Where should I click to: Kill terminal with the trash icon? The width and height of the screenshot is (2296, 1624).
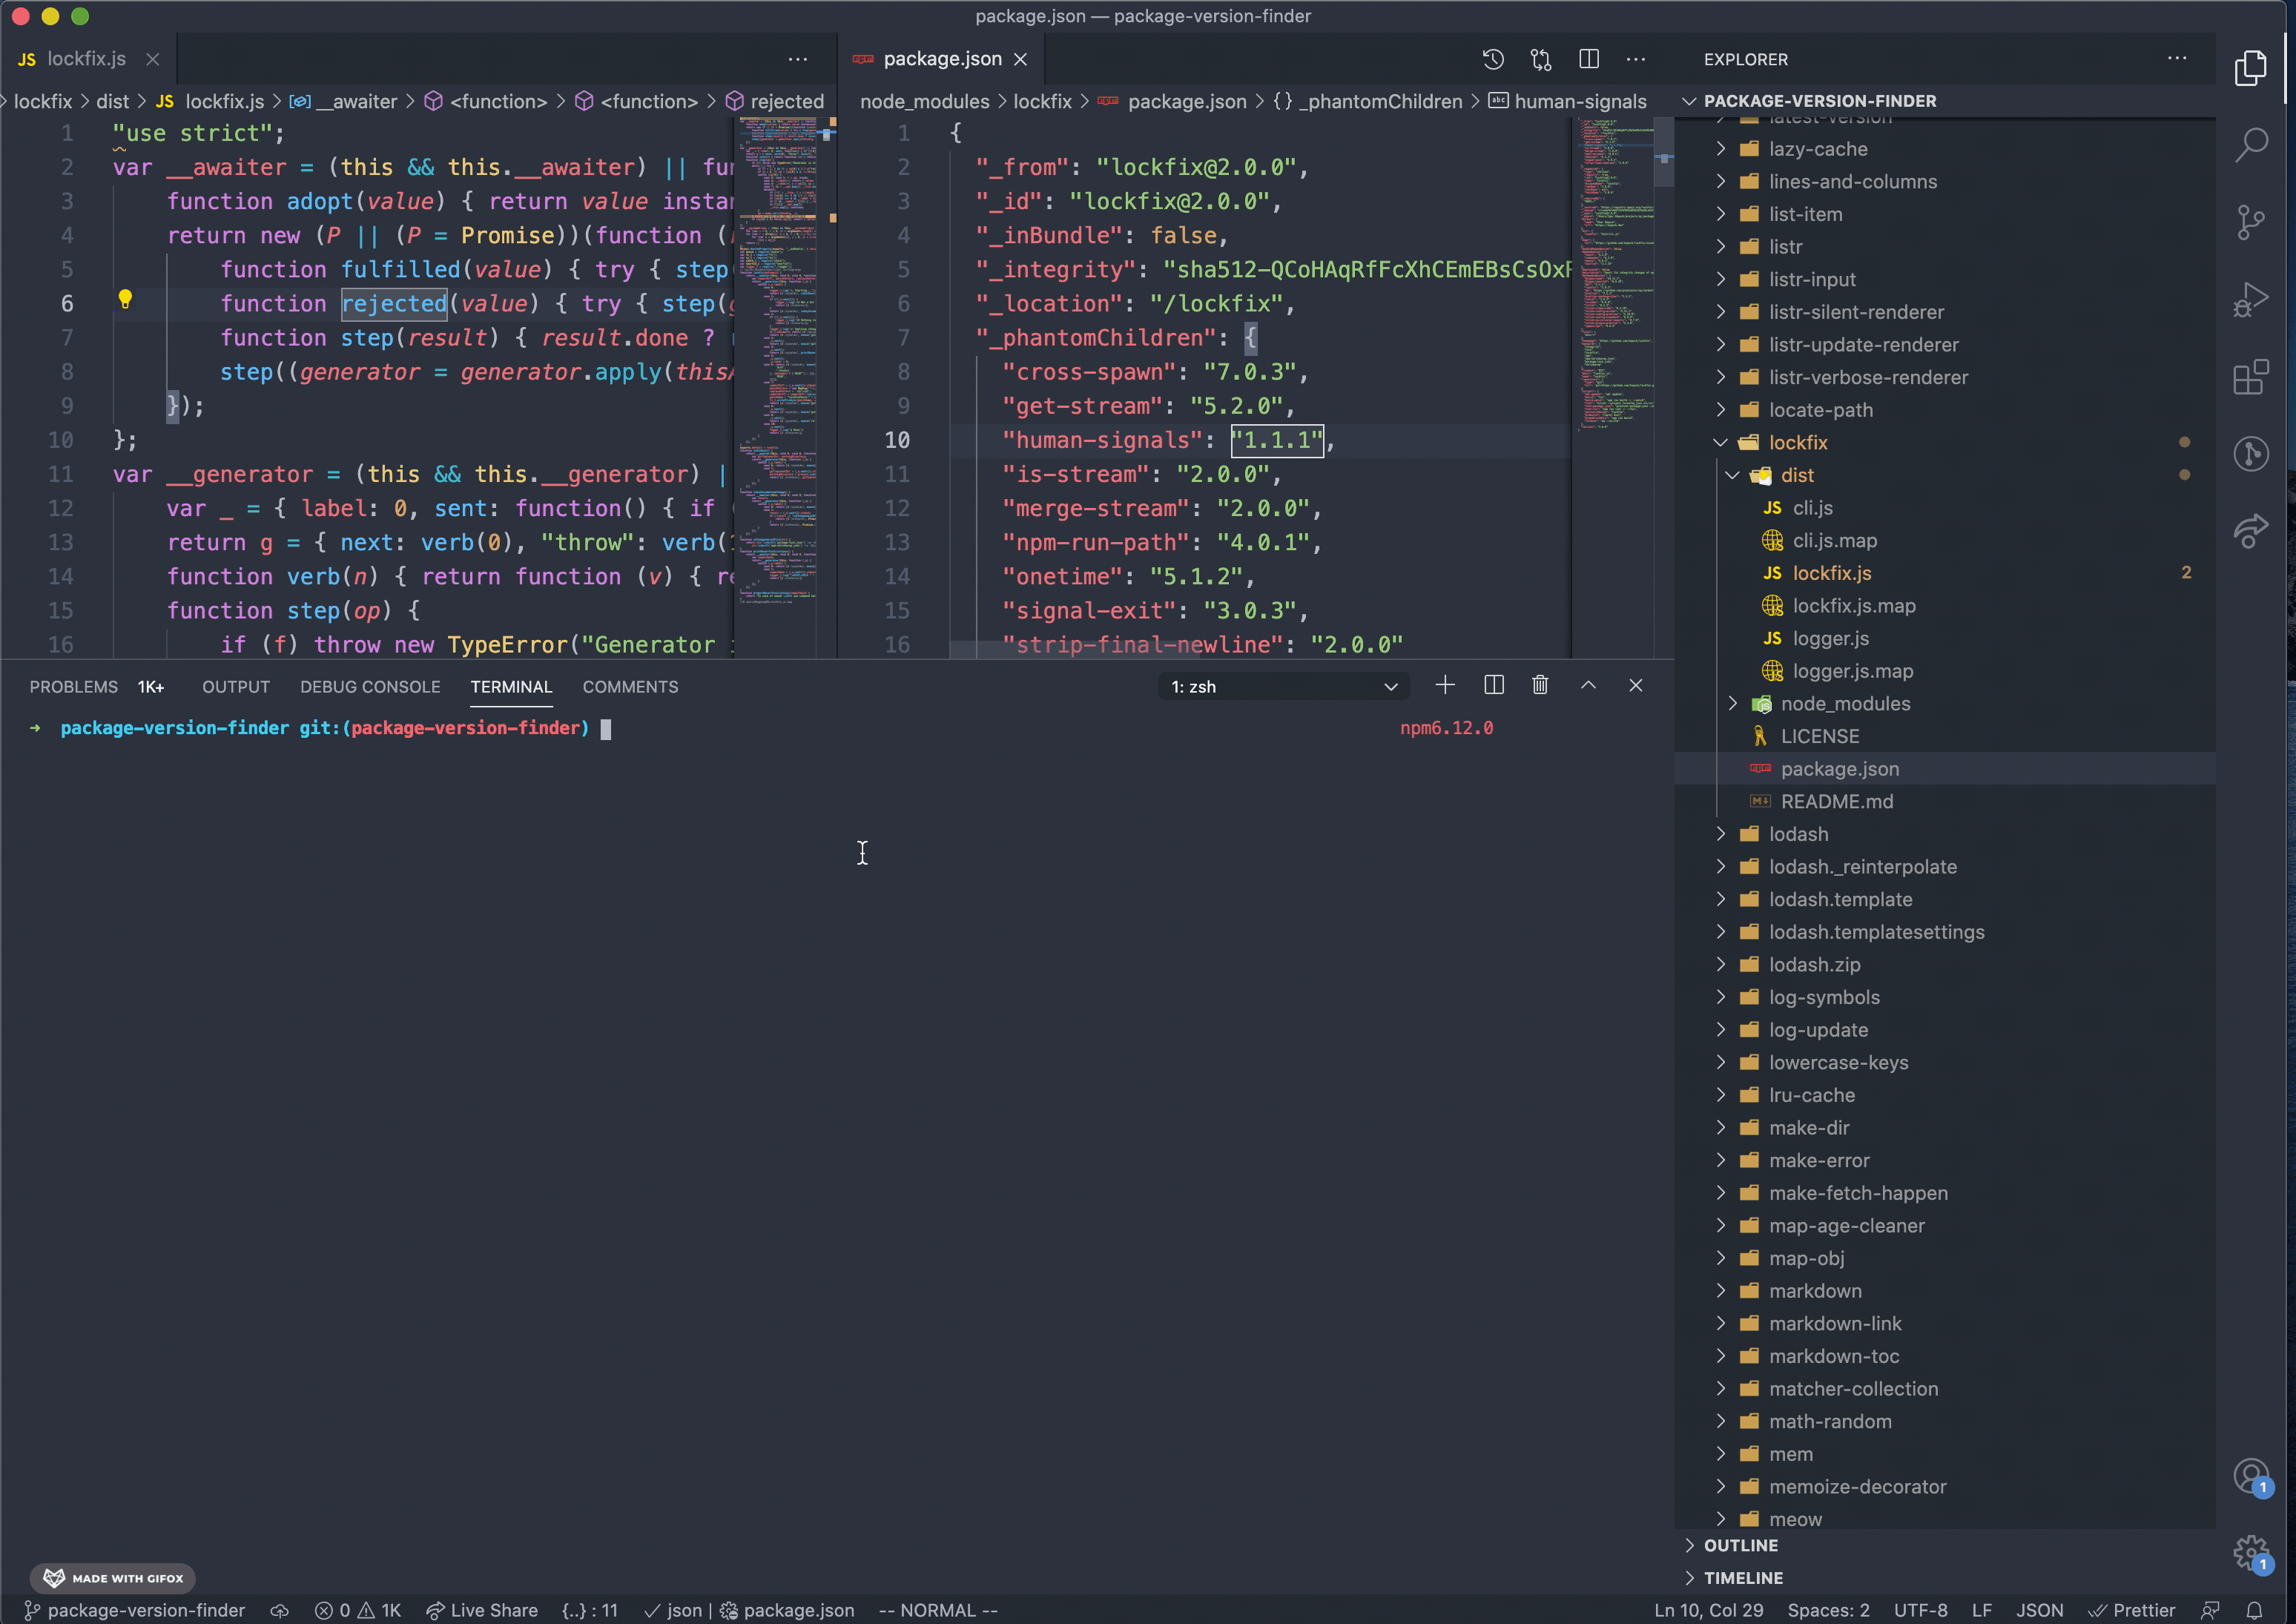click(1540, 685)
